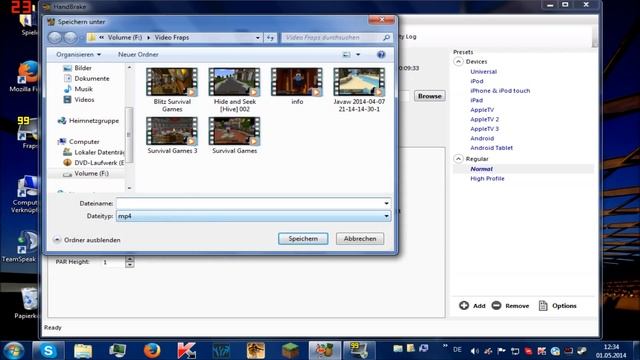Open the view options dropdown arrow
This screenshot has height=360, width=640.
[x=358, y=55]
